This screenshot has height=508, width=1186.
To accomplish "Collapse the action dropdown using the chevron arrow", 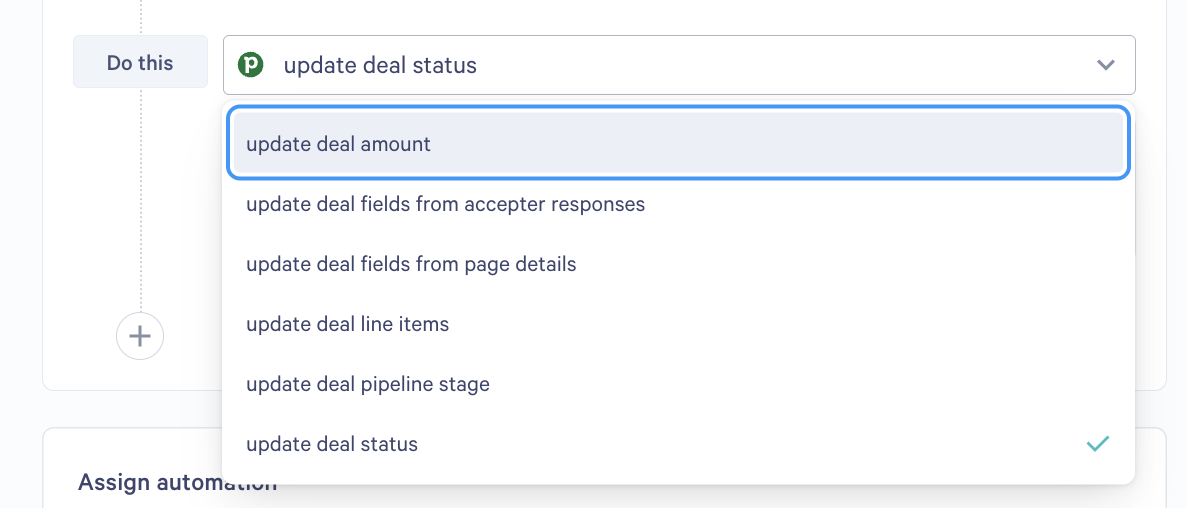I will pyautogui.click(x=1106, y=65).
